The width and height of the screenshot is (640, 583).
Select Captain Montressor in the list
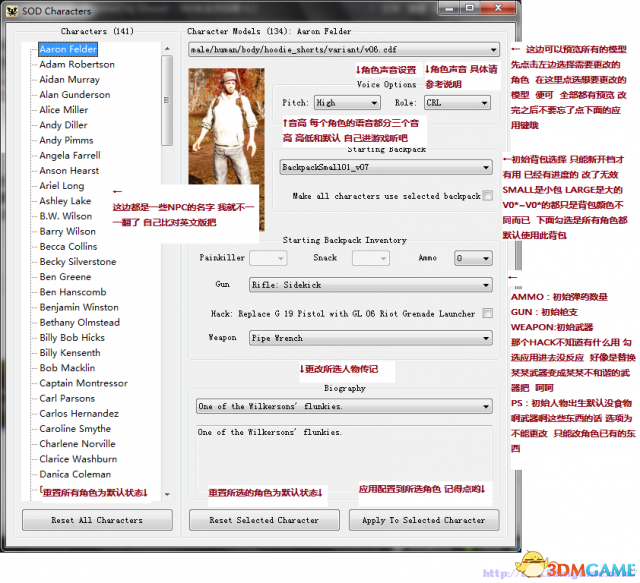(x=83, y=384)
